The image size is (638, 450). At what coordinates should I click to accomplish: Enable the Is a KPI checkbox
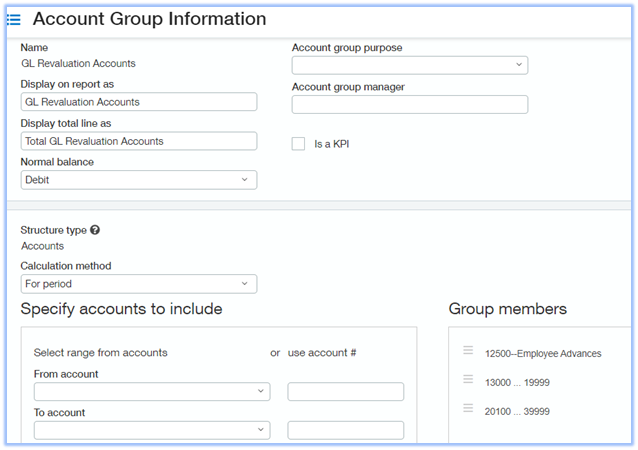pos(298,144)
